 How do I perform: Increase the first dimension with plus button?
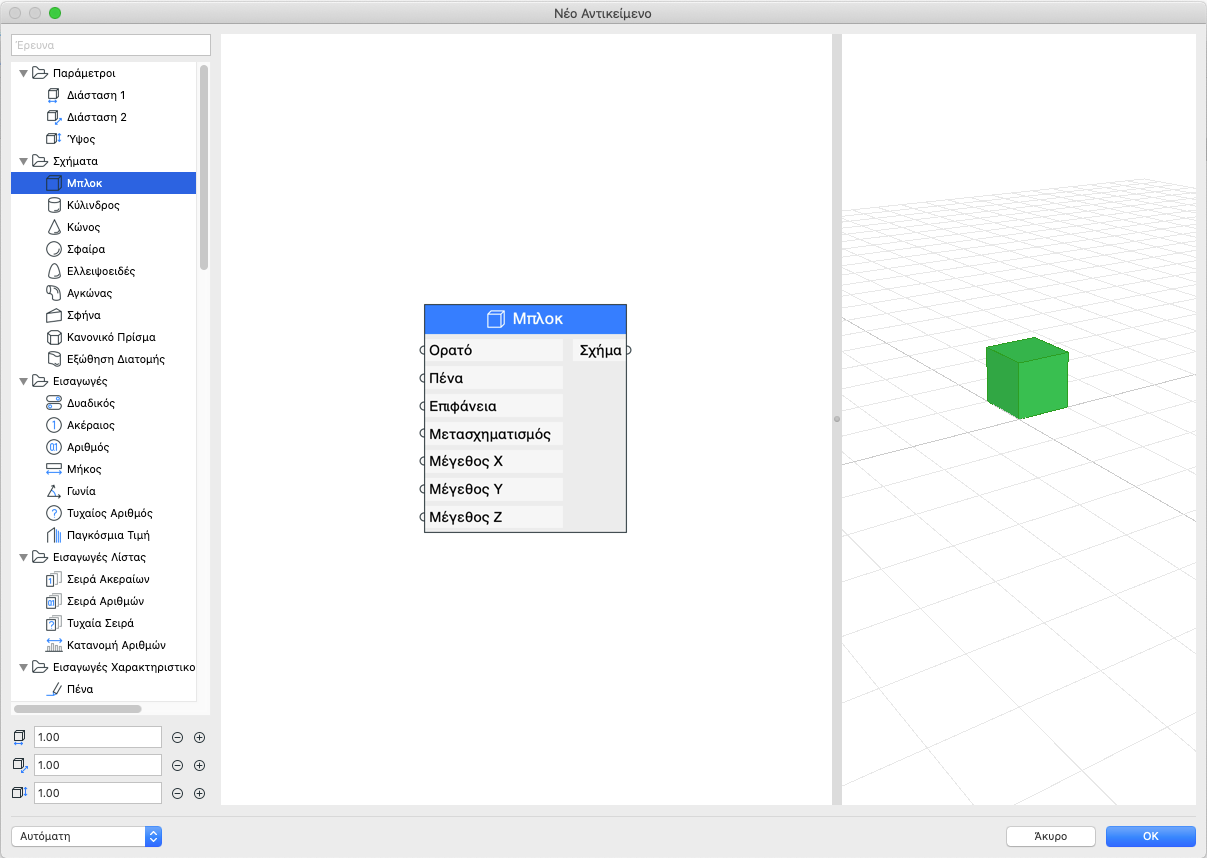point(199,737)
